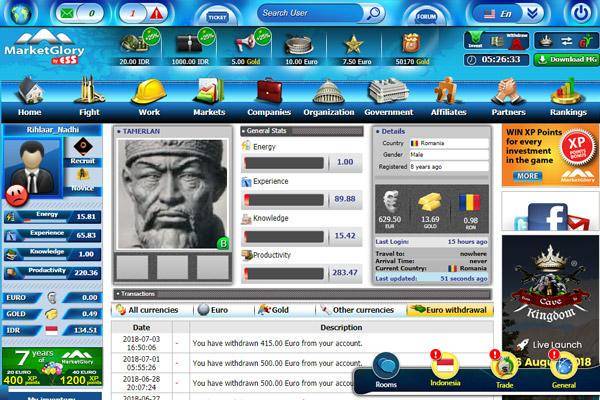Click the 415.00 Euro withdrawal row
The width and height of the screenshot is (600, 400).
click(x=302, y=343)
